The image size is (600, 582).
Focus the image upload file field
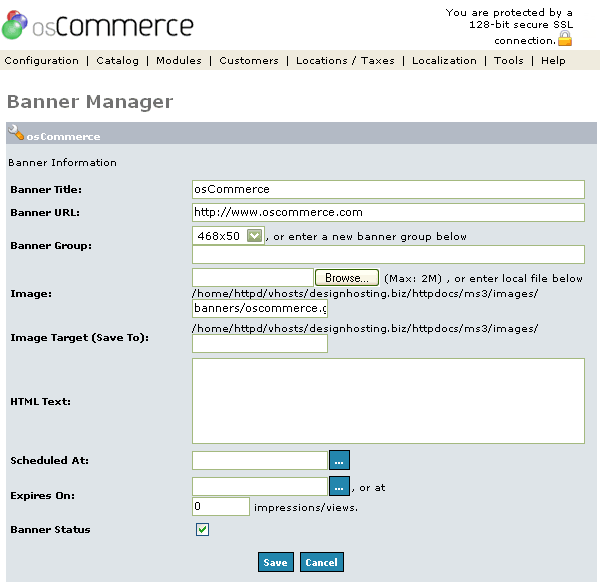253,278
